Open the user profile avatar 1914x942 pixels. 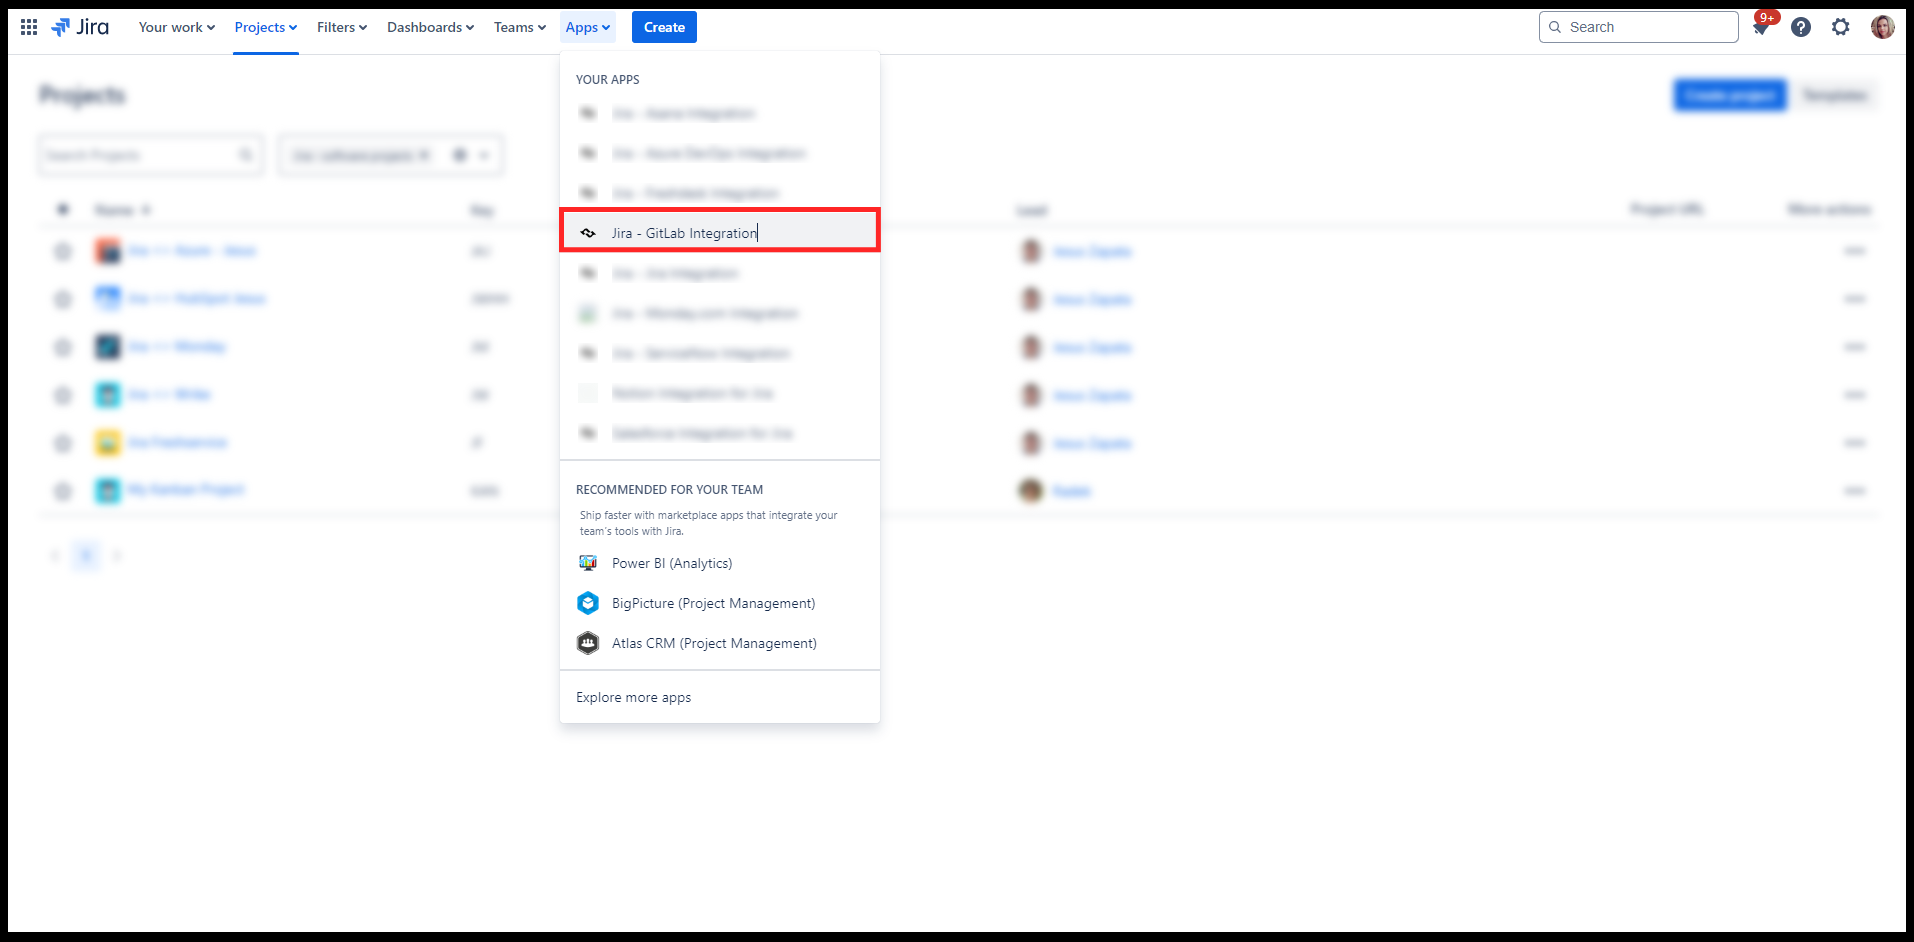pos(1882,27)
